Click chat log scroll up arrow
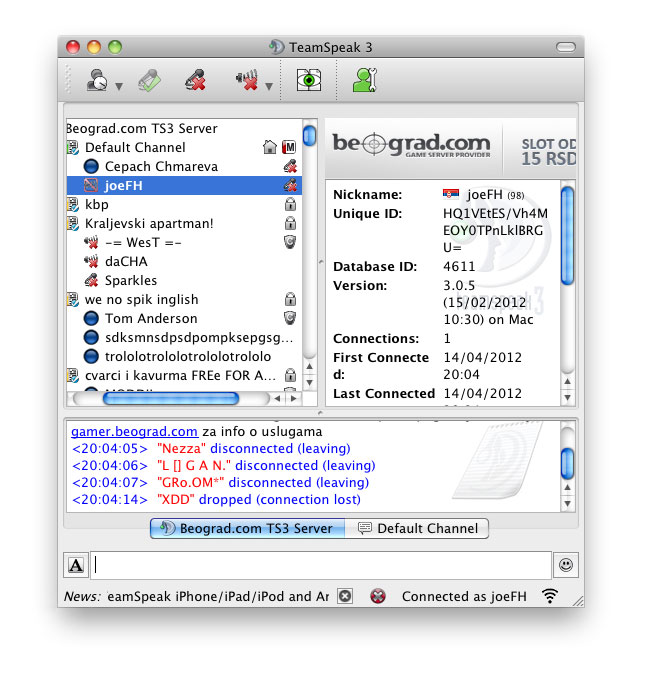This screenshot has height=680, width=656. point(568,487)
